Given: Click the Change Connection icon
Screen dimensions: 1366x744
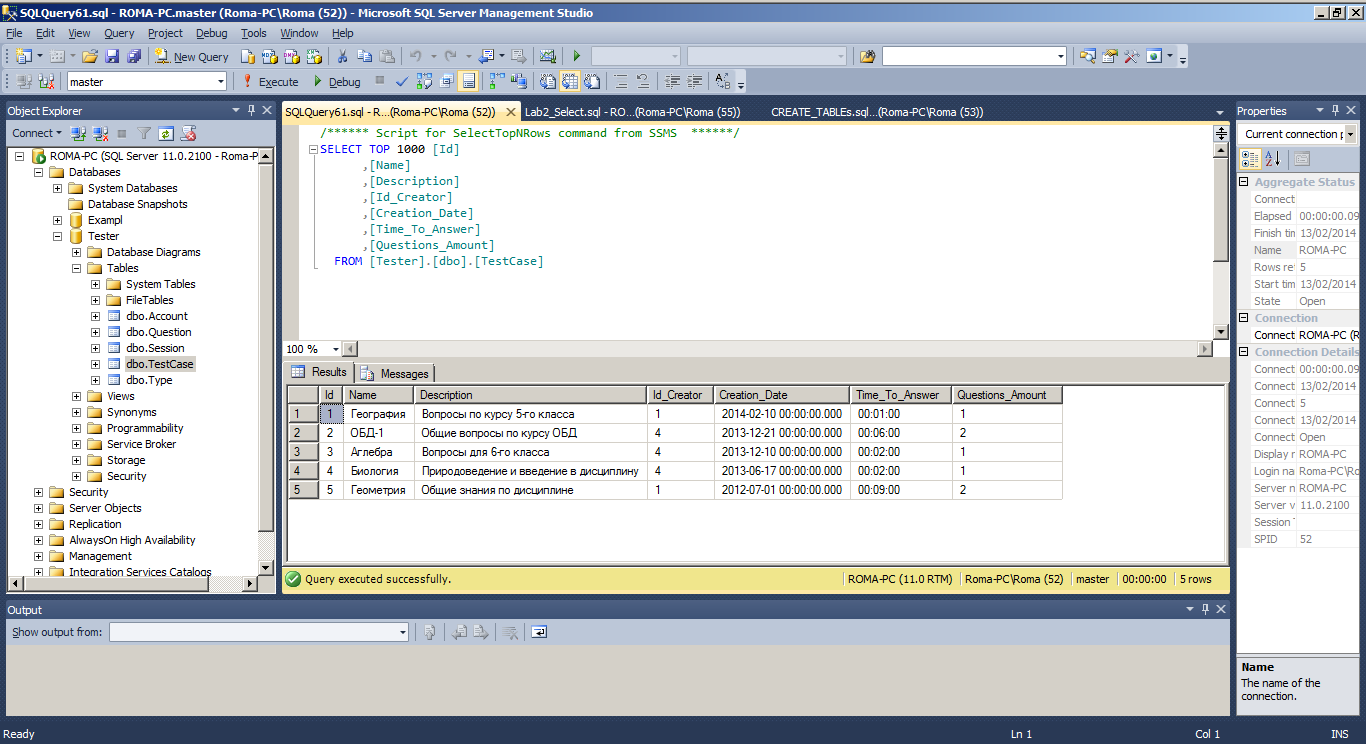Looking at the screenshot, I should (46, 81).
